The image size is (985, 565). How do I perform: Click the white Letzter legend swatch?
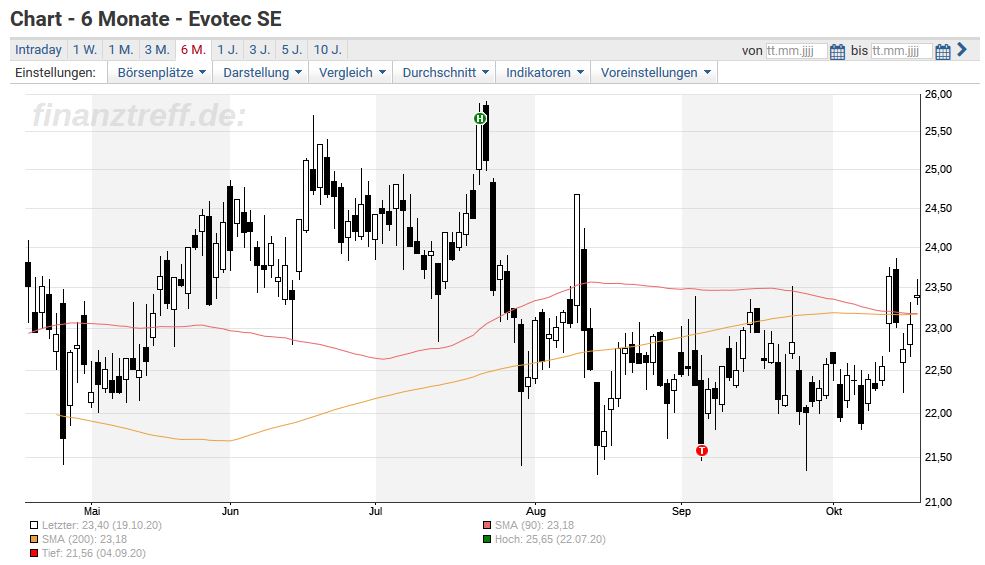[x=34, y=525]
